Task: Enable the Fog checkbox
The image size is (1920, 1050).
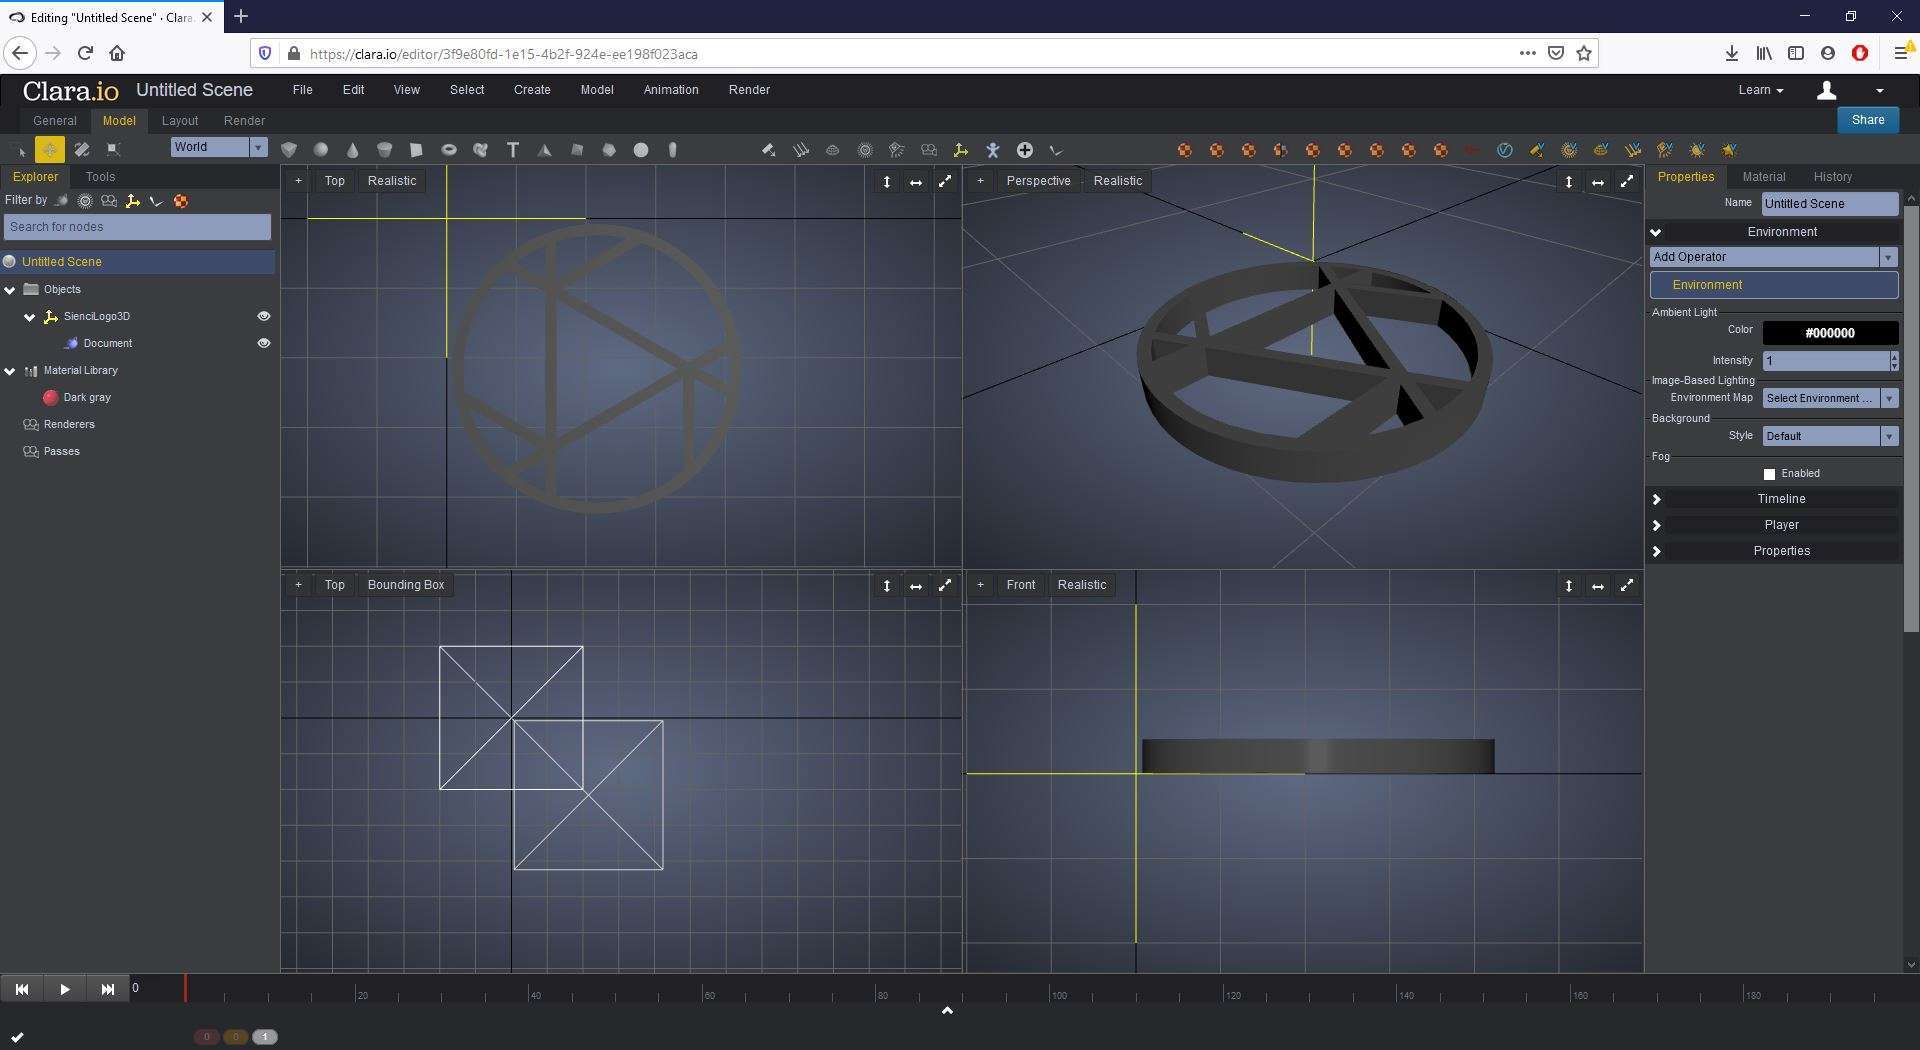Action: [x=1769, y=474]
